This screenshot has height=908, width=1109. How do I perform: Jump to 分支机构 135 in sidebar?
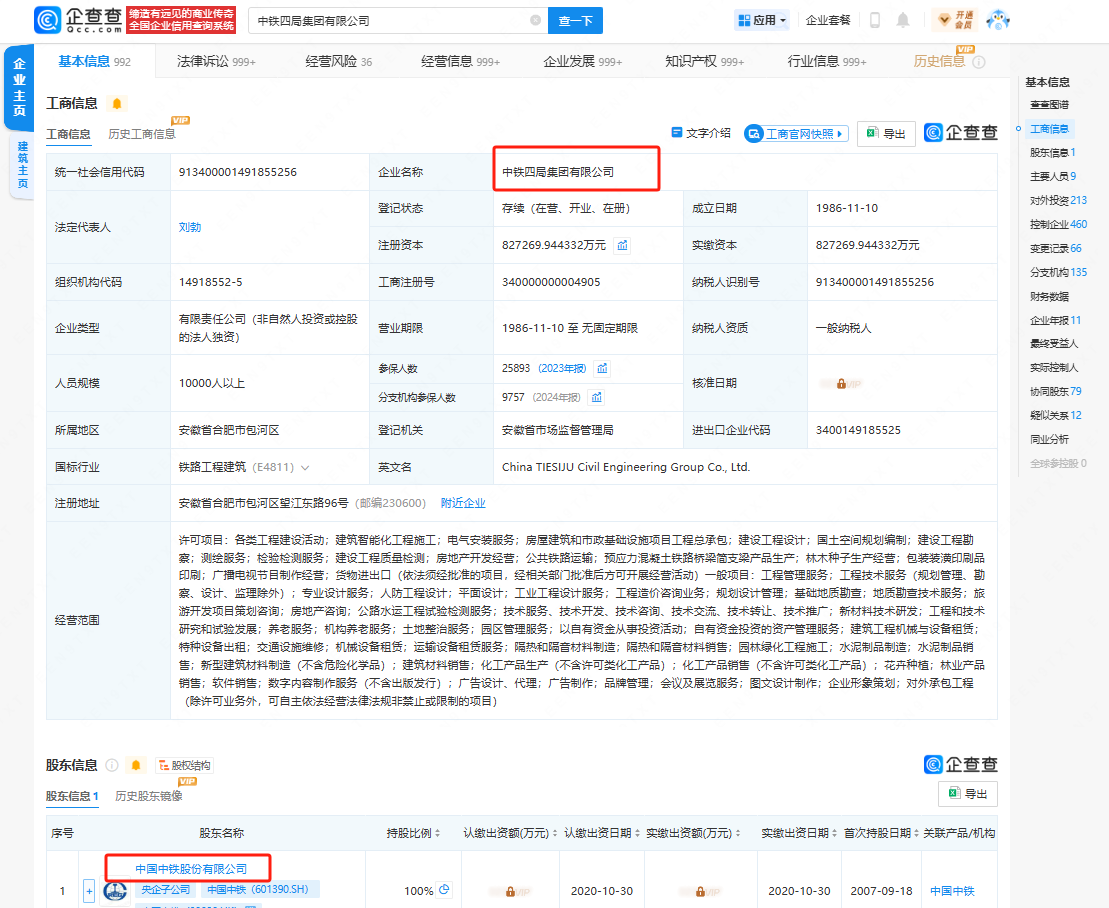pyautogui.click(x=1058, y=272)
